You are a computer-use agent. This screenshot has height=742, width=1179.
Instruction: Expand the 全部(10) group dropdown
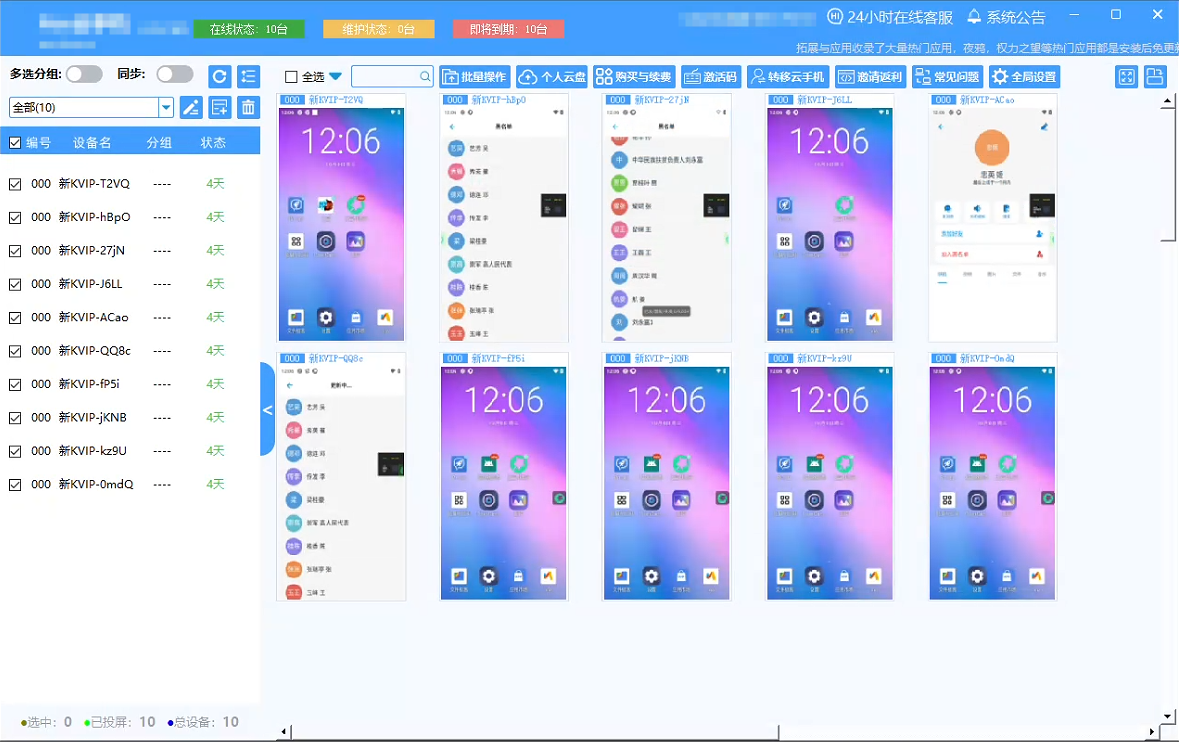[x=166, y=108]
